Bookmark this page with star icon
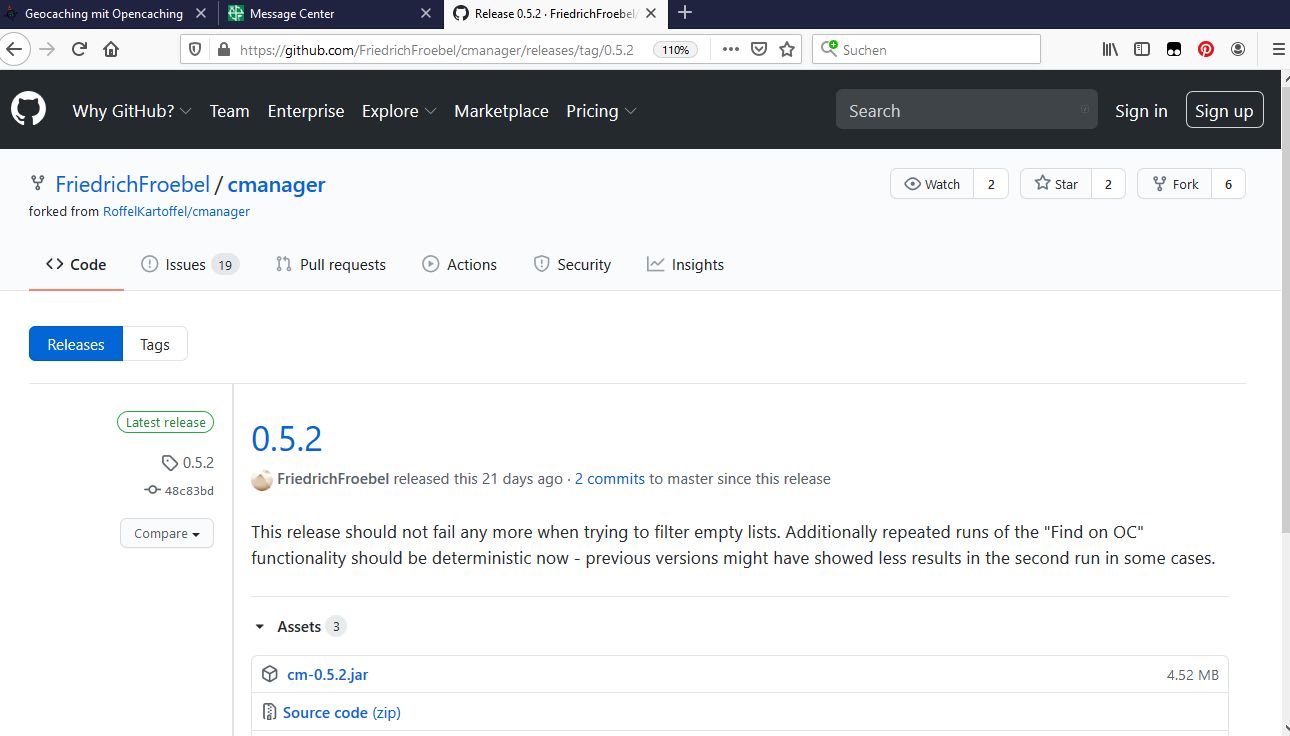The width and height of the screenshot is (1290, 736). (787, 49)
